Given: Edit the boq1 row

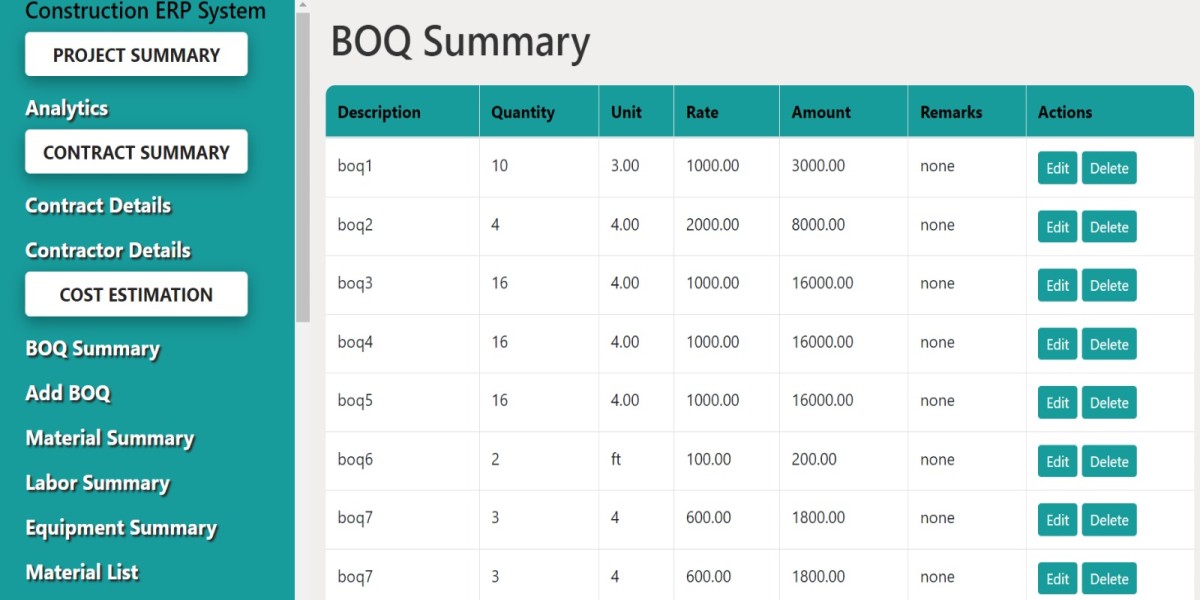Looking at the screenshot, I should (x=1057, y=168).
